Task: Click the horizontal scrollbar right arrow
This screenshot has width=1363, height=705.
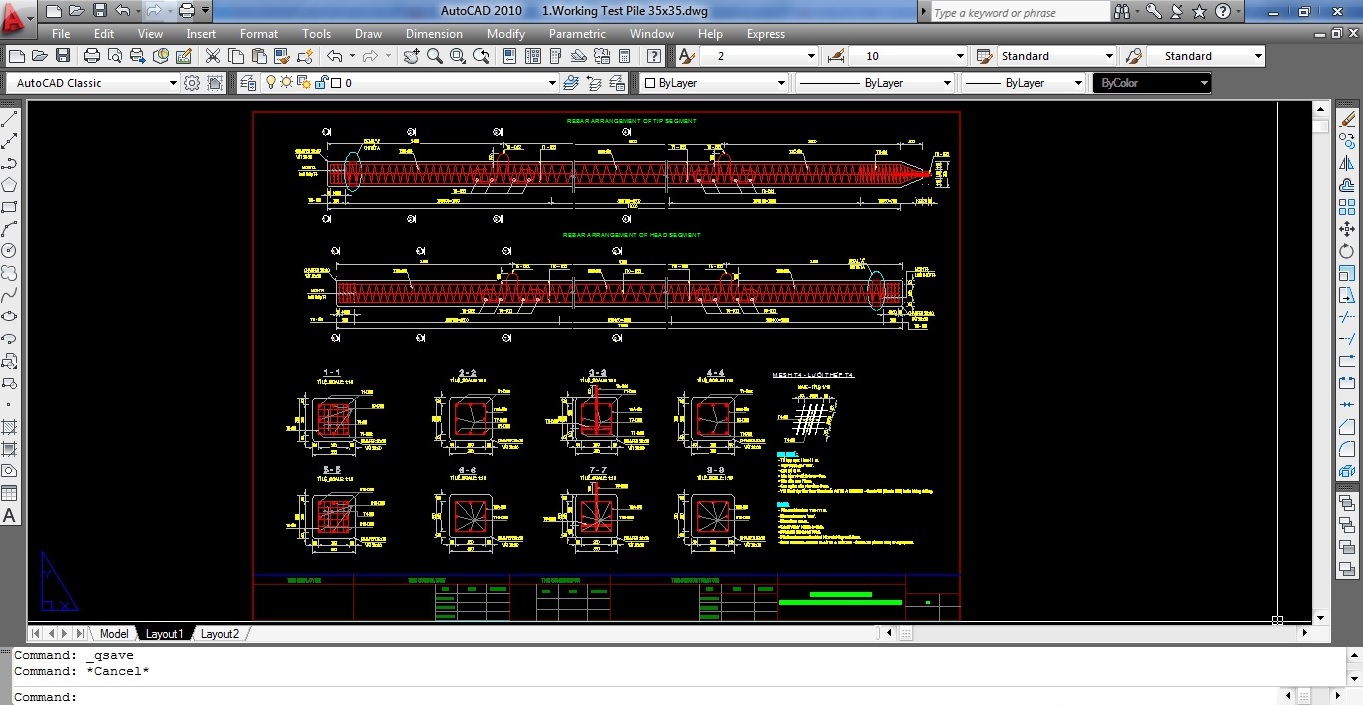Action: tap(1303, 634)
